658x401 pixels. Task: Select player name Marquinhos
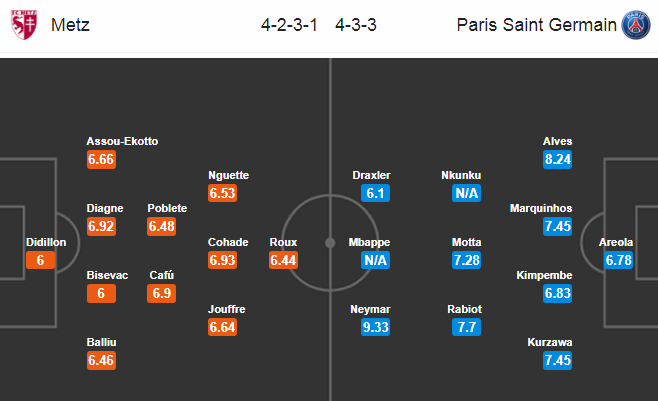tap(541, 208)
